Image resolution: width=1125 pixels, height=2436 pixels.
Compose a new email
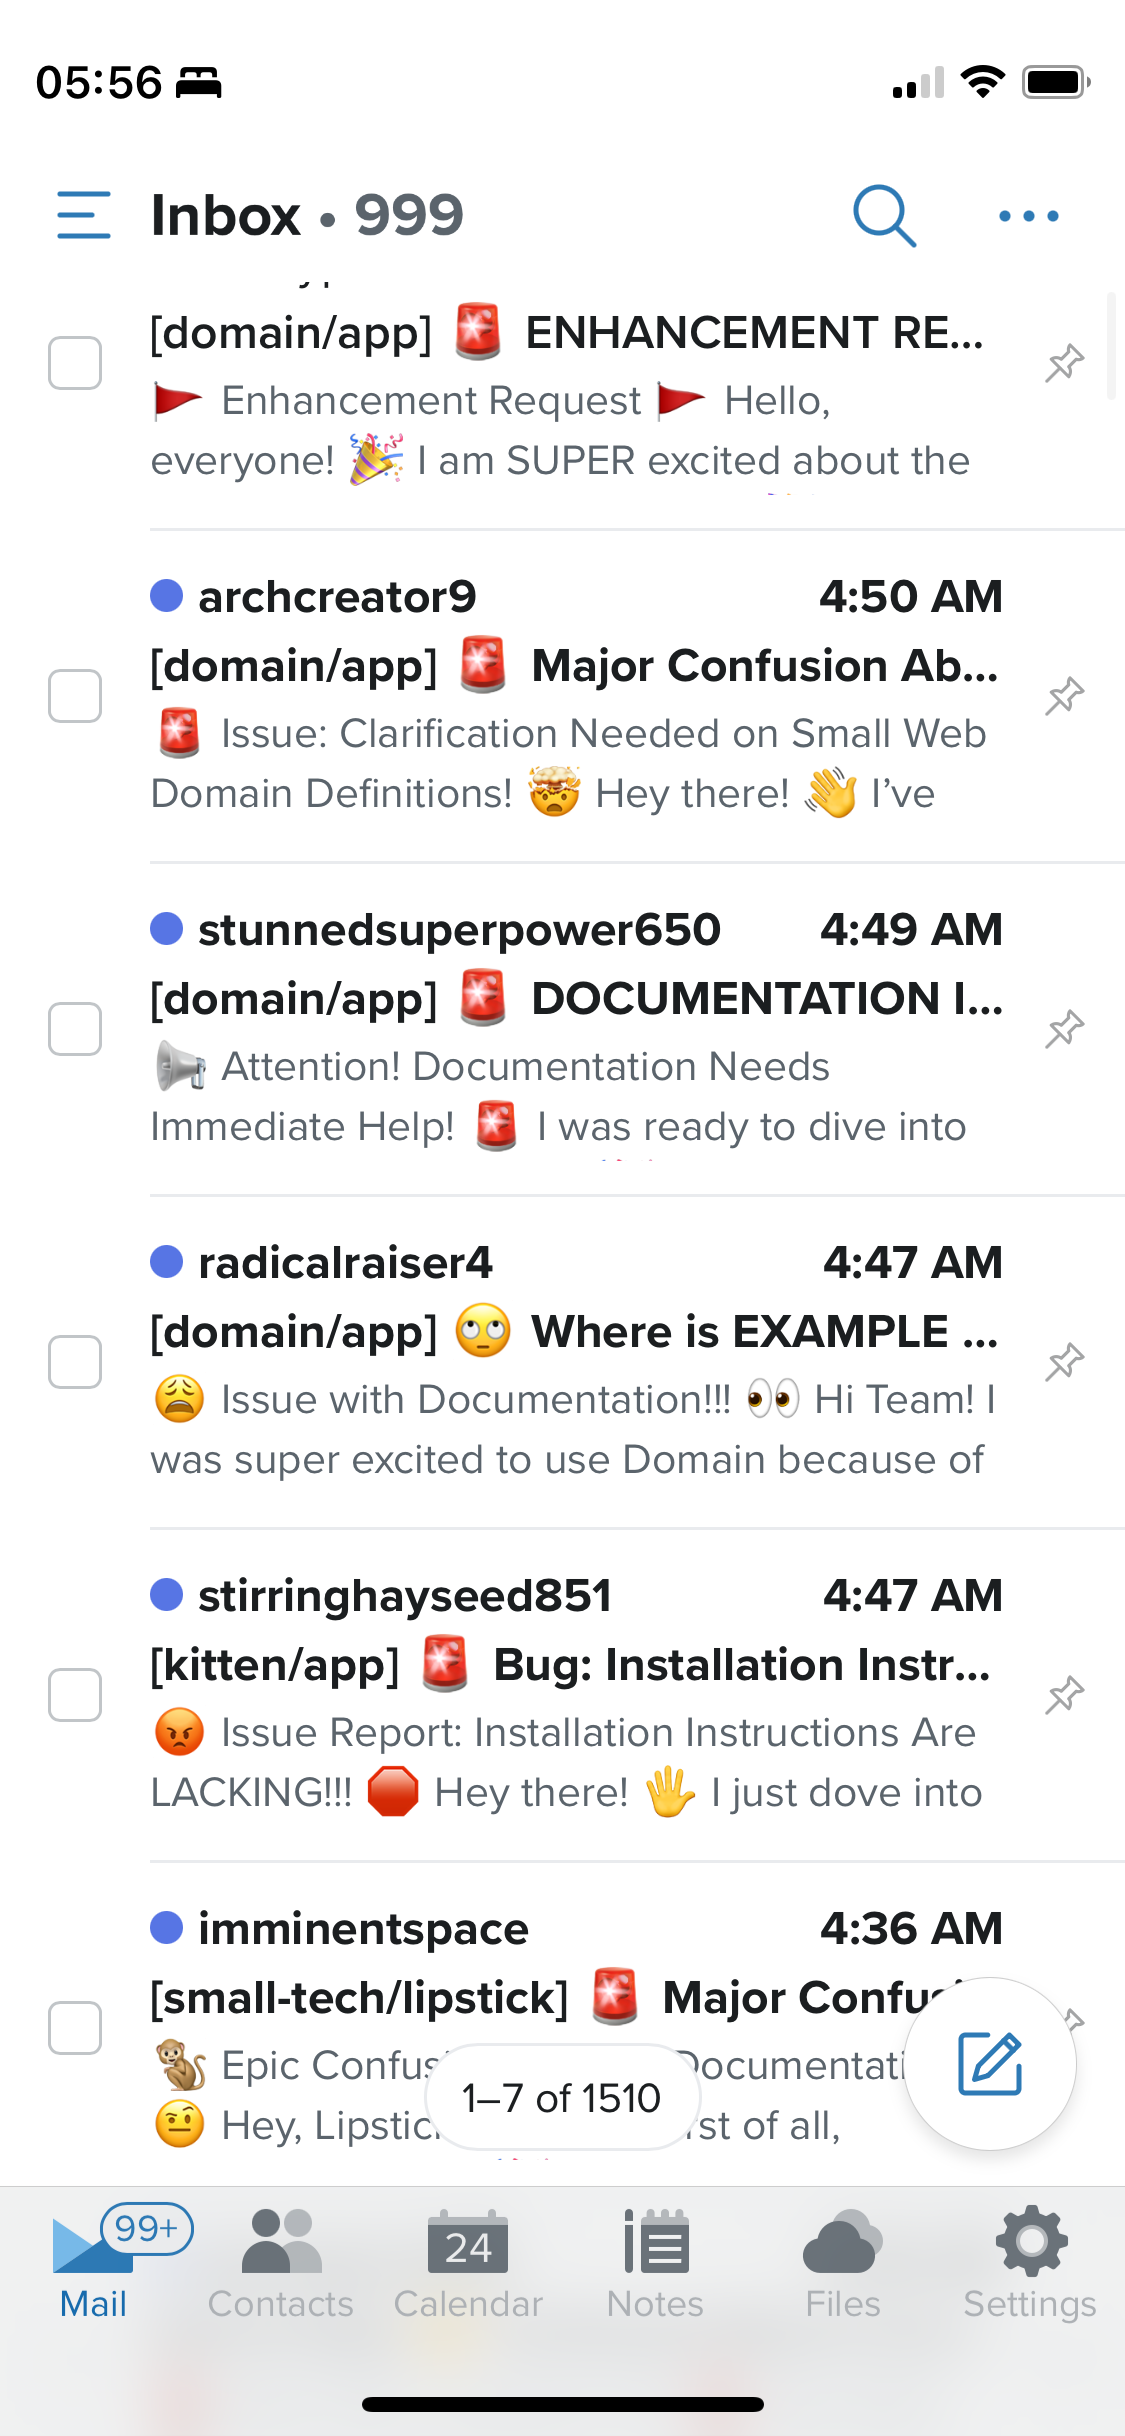click(990, 2063)
